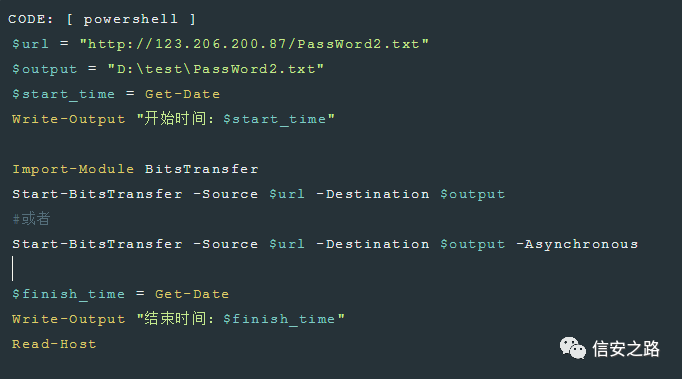The image size is (682, 379).
Task: Click the $output variable declaration
Action: pos(44,69)
